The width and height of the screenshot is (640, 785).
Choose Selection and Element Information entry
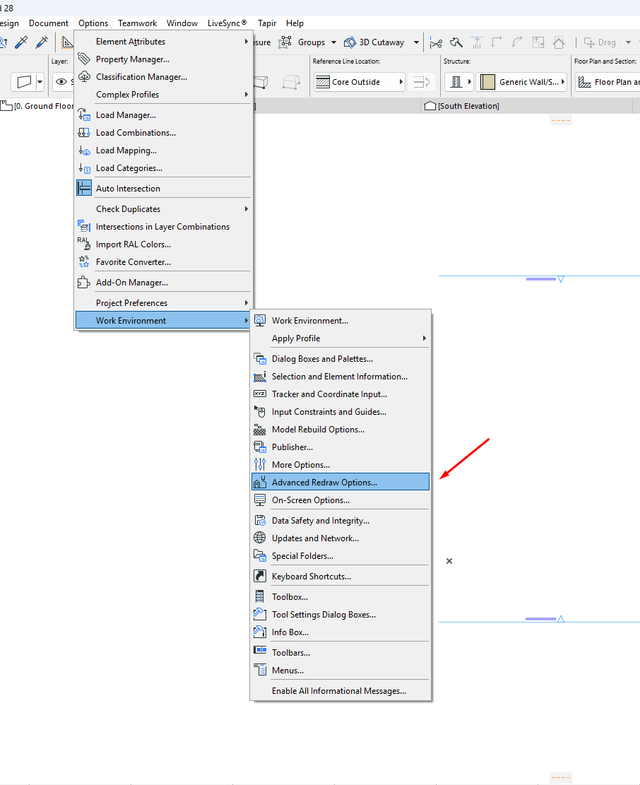pos(341,376)
